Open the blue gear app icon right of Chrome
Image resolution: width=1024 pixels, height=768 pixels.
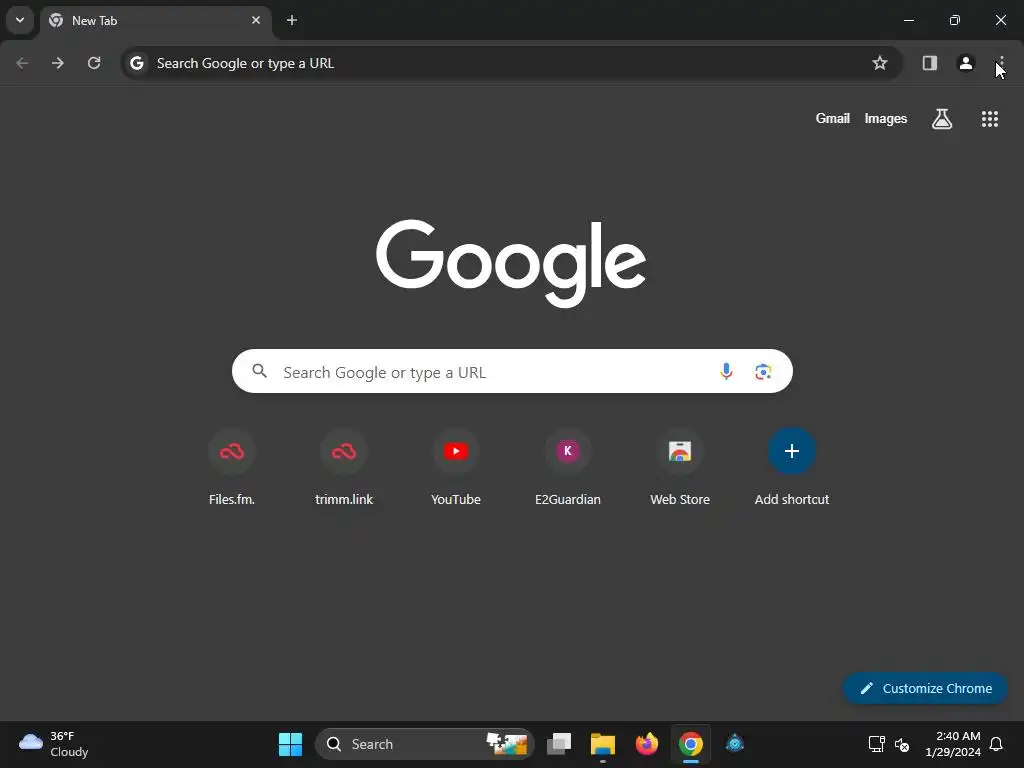pos(735,744)
